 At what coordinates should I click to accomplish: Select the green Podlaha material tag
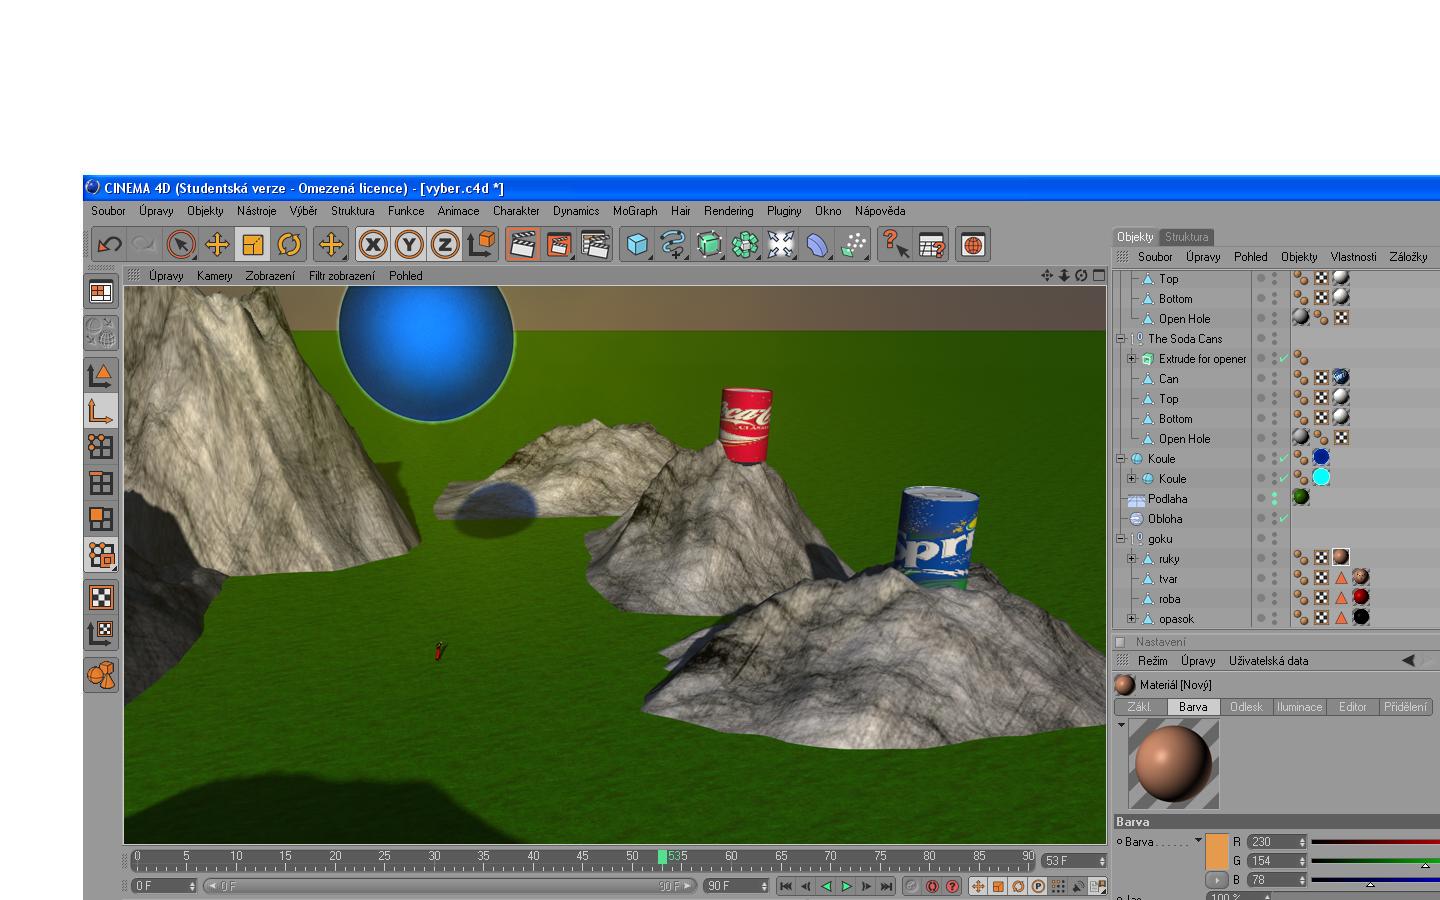coord(1301,497)
